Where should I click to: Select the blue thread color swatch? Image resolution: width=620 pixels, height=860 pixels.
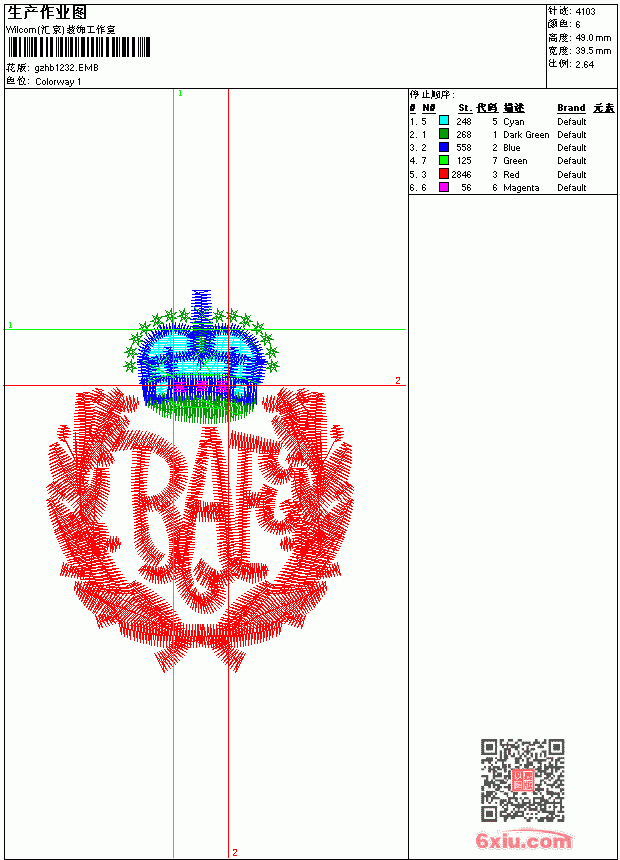pyautogui.click(x=444, y=147)
